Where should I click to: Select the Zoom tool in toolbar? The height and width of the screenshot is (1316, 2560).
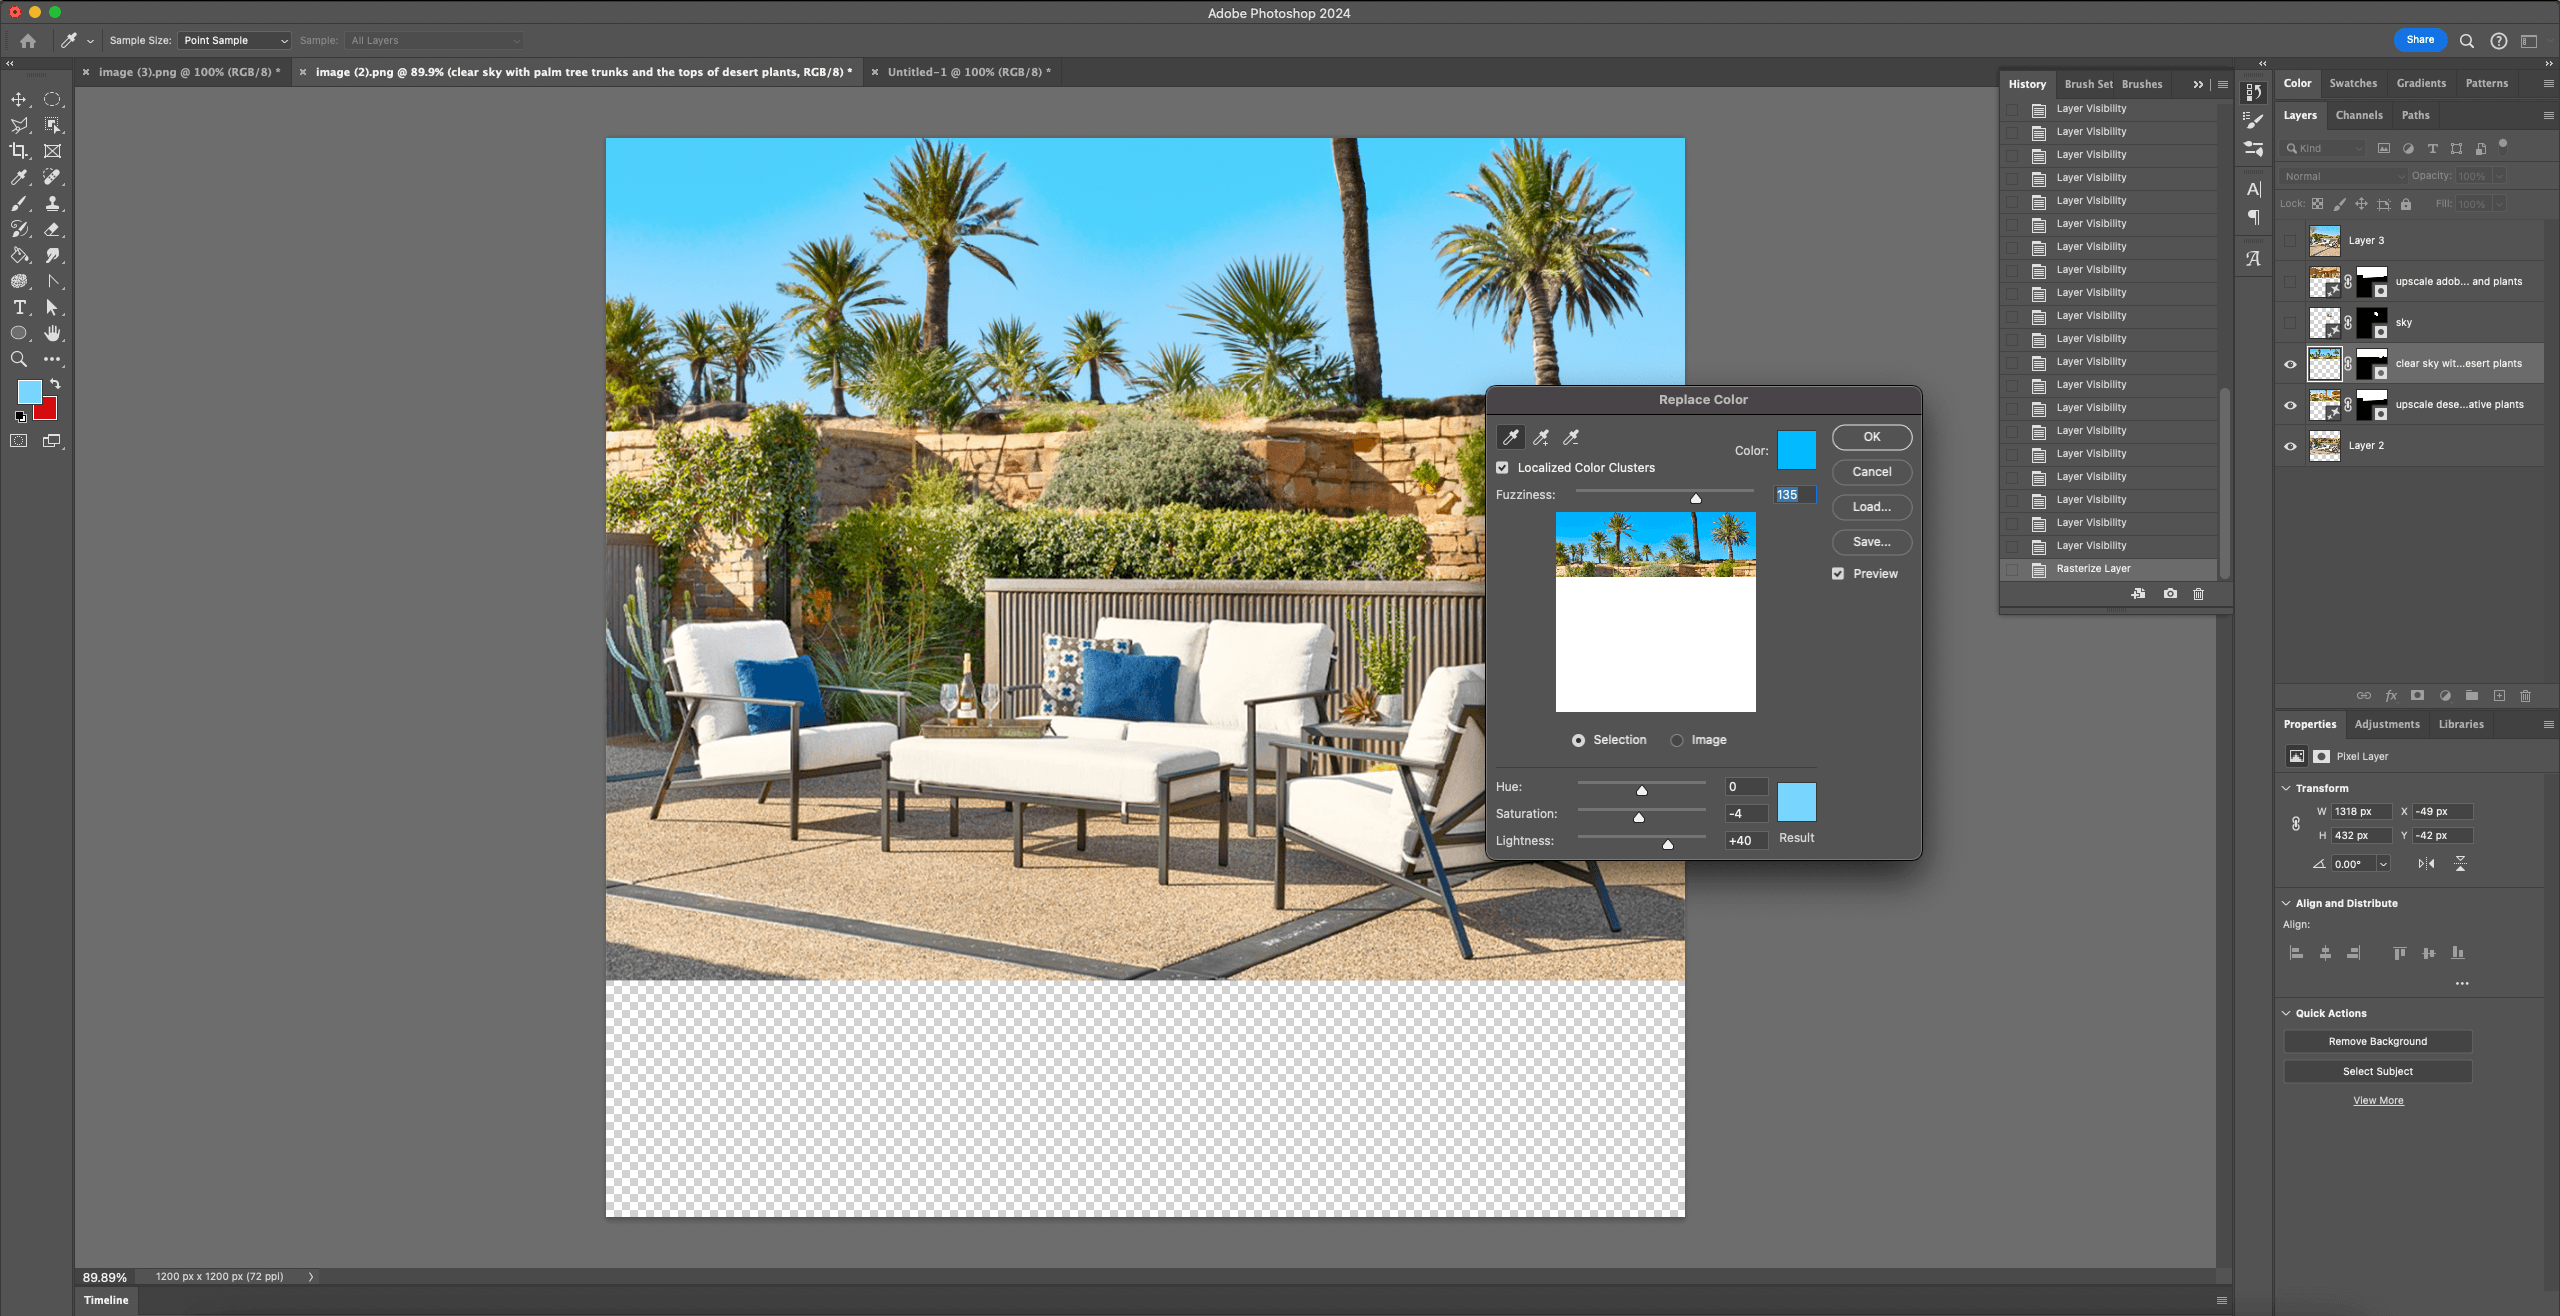[x=19, y=359]
